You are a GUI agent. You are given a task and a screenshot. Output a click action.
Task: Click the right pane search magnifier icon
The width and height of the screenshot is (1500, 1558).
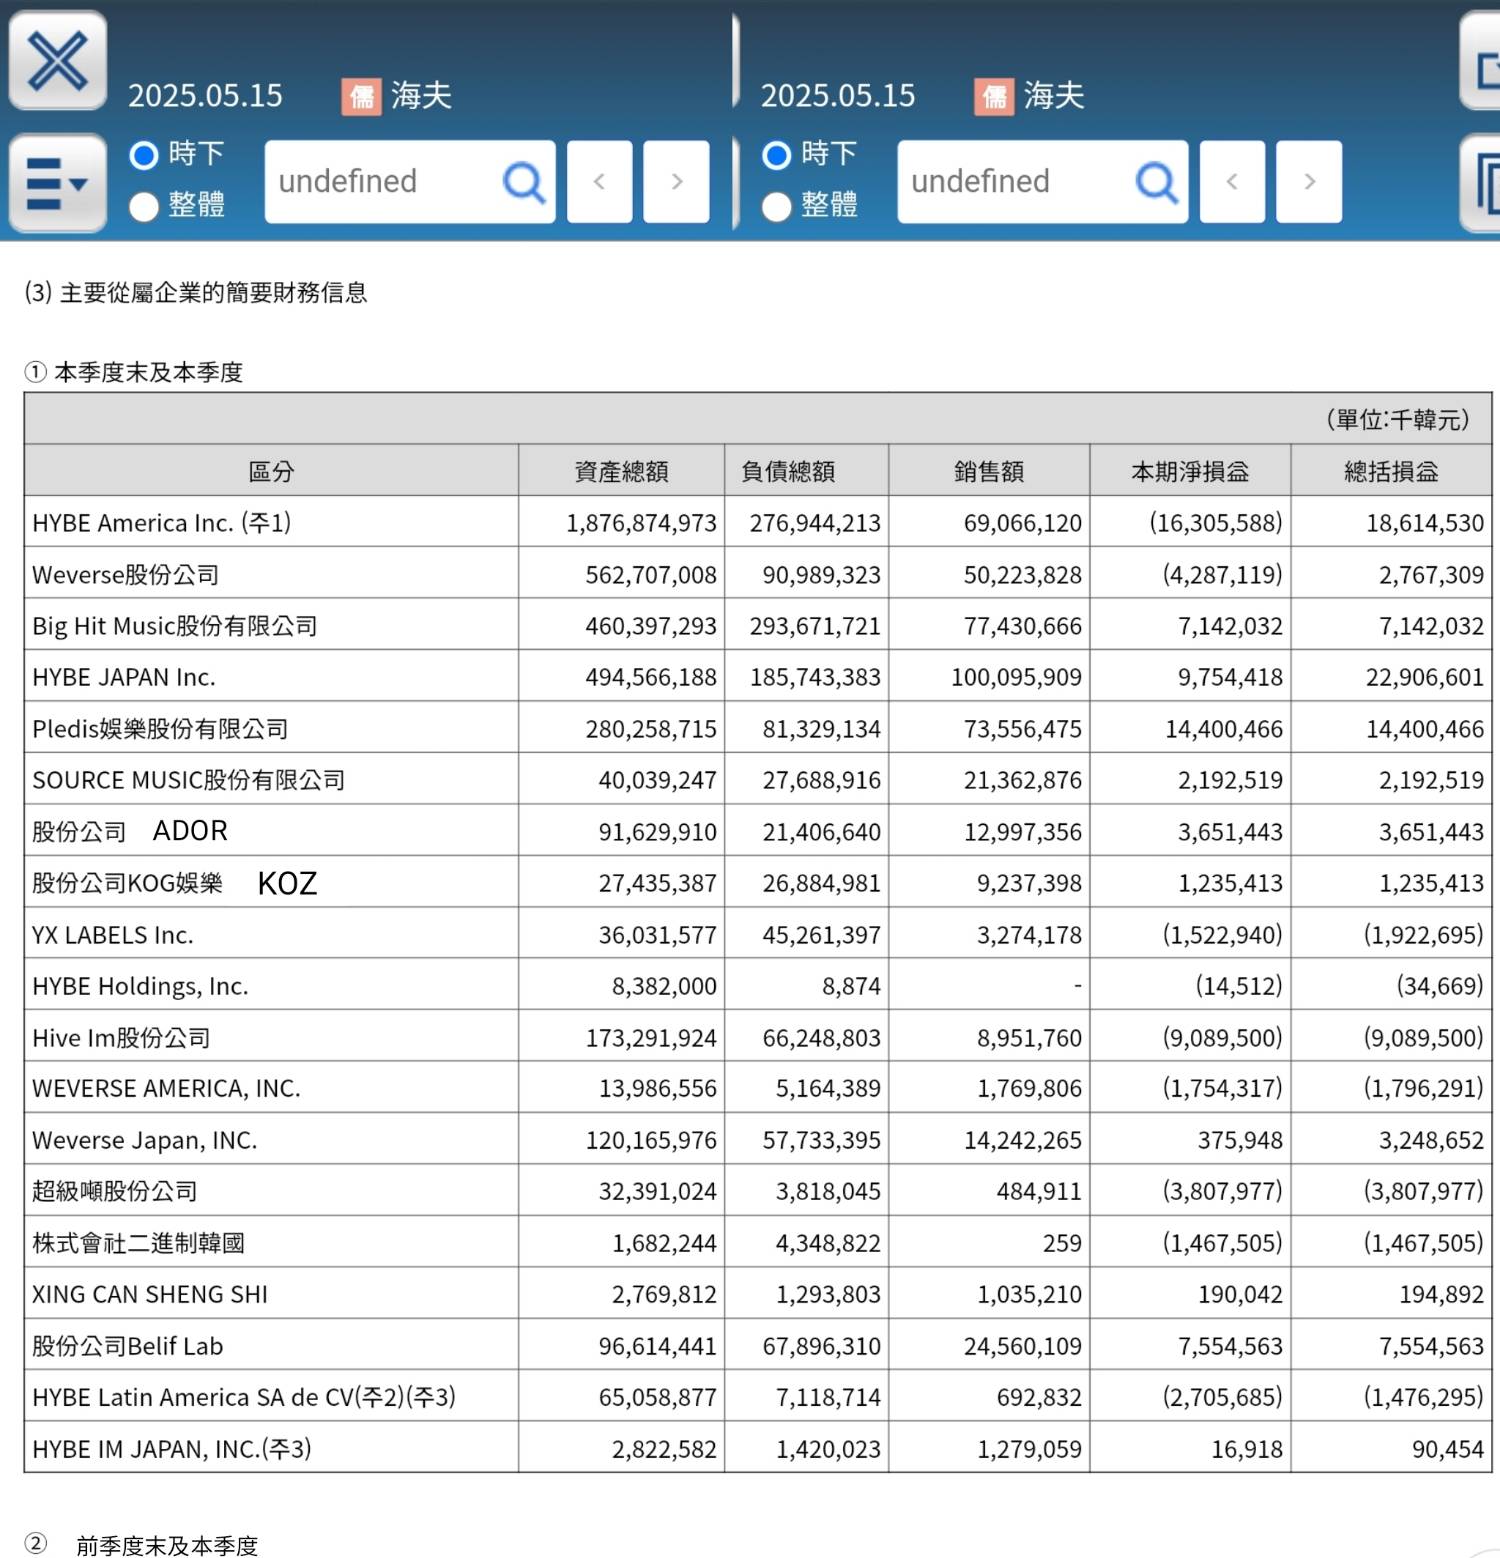(x=1157, y=182)
